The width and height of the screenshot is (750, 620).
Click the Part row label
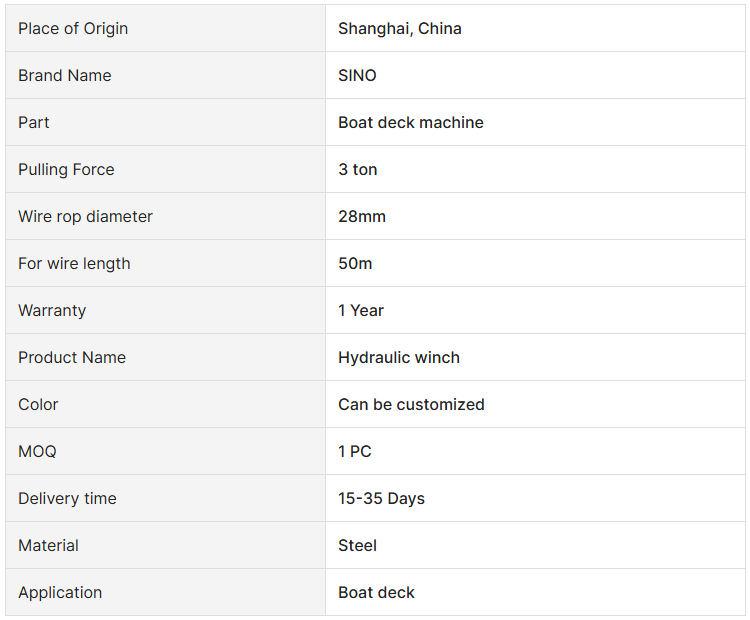[34, 122]
